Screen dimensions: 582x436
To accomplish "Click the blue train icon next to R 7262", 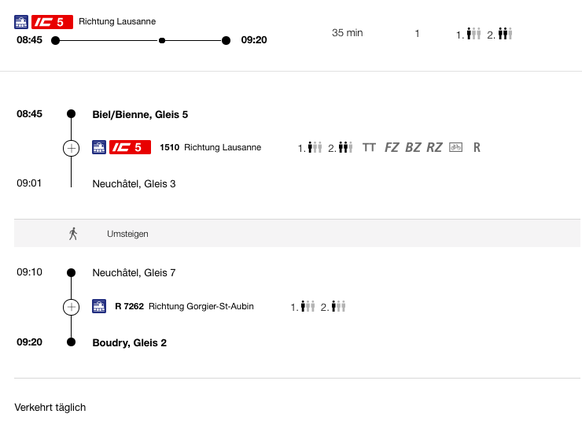I will [x=99, y=306].
